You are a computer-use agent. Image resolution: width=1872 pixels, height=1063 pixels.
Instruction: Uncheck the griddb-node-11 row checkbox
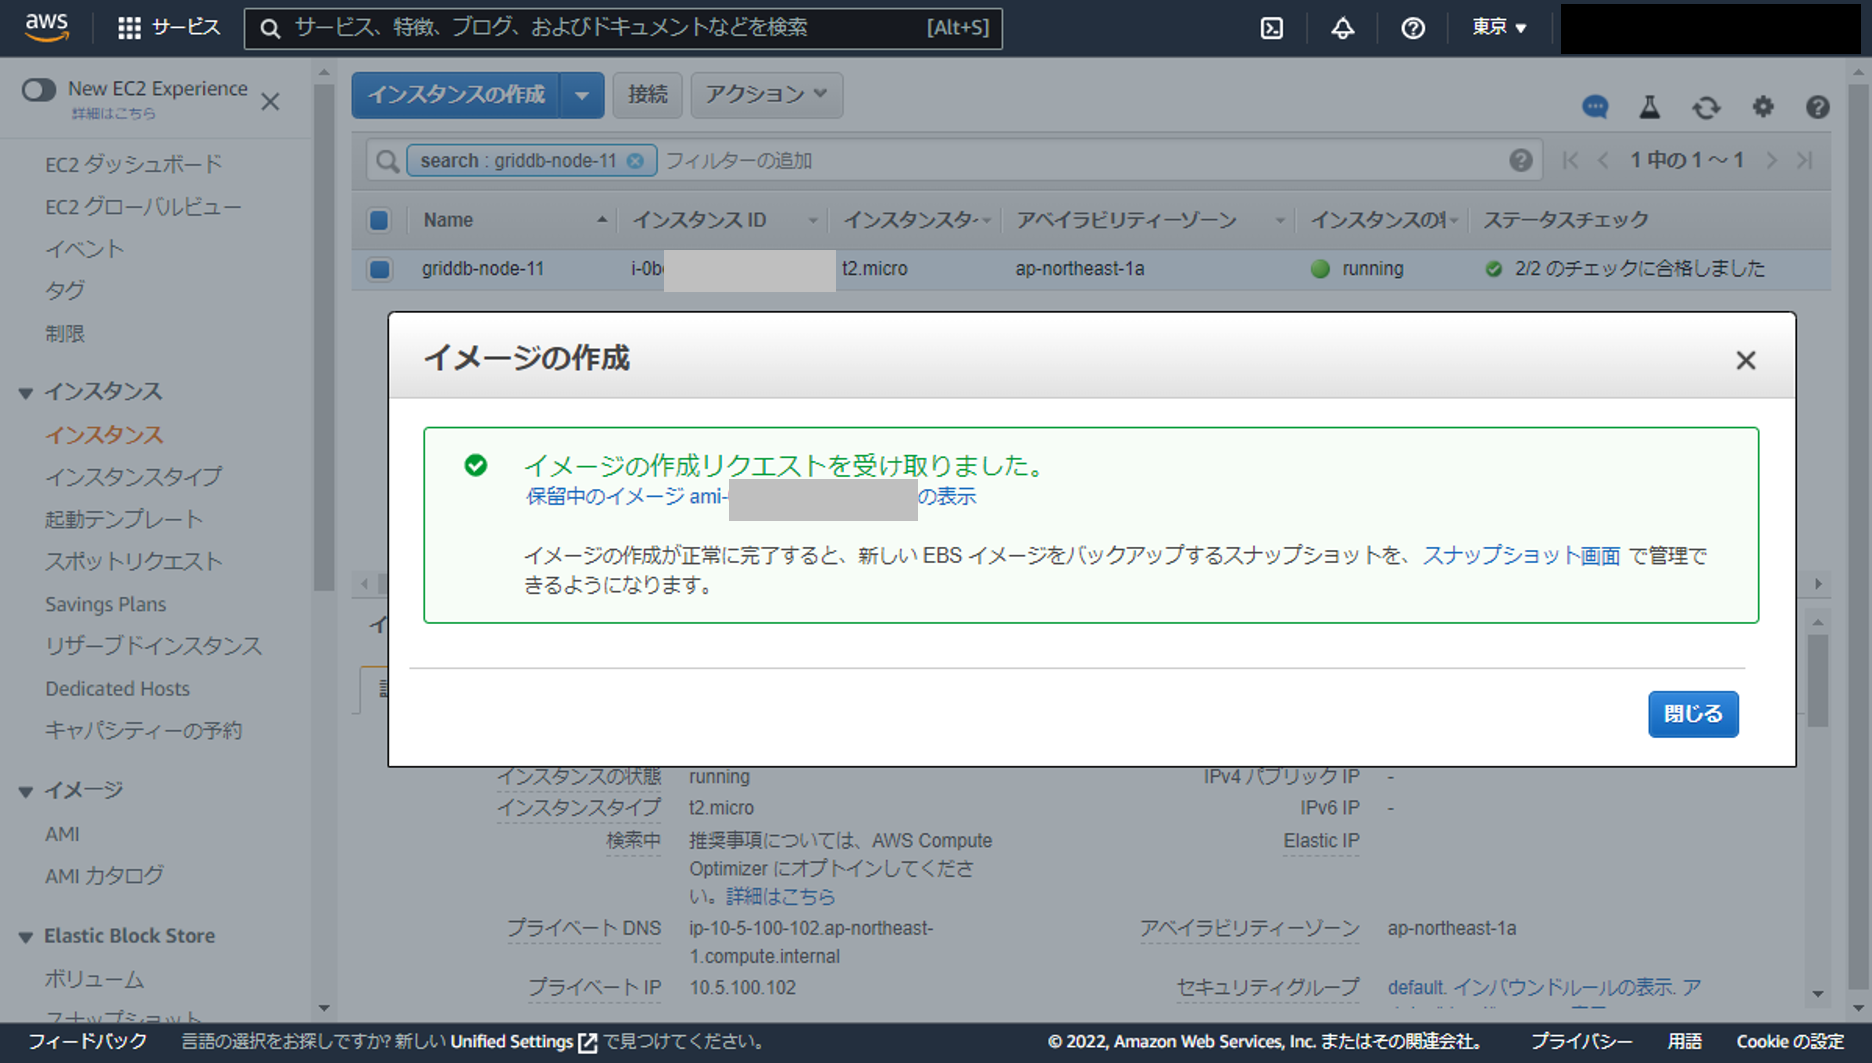(380, 269)
